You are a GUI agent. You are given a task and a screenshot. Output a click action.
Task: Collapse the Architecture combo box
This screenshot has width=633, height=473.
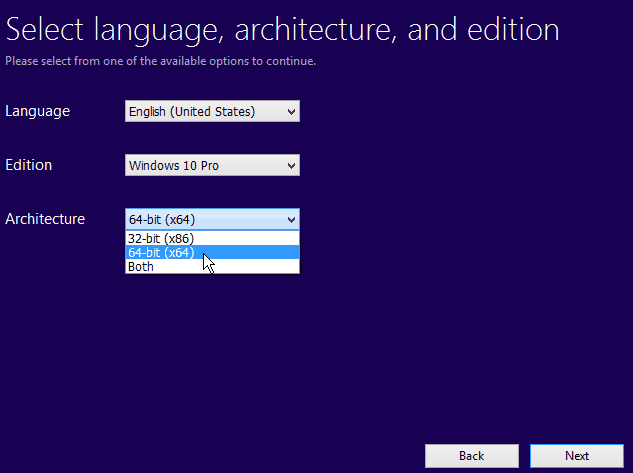point(212,219)
